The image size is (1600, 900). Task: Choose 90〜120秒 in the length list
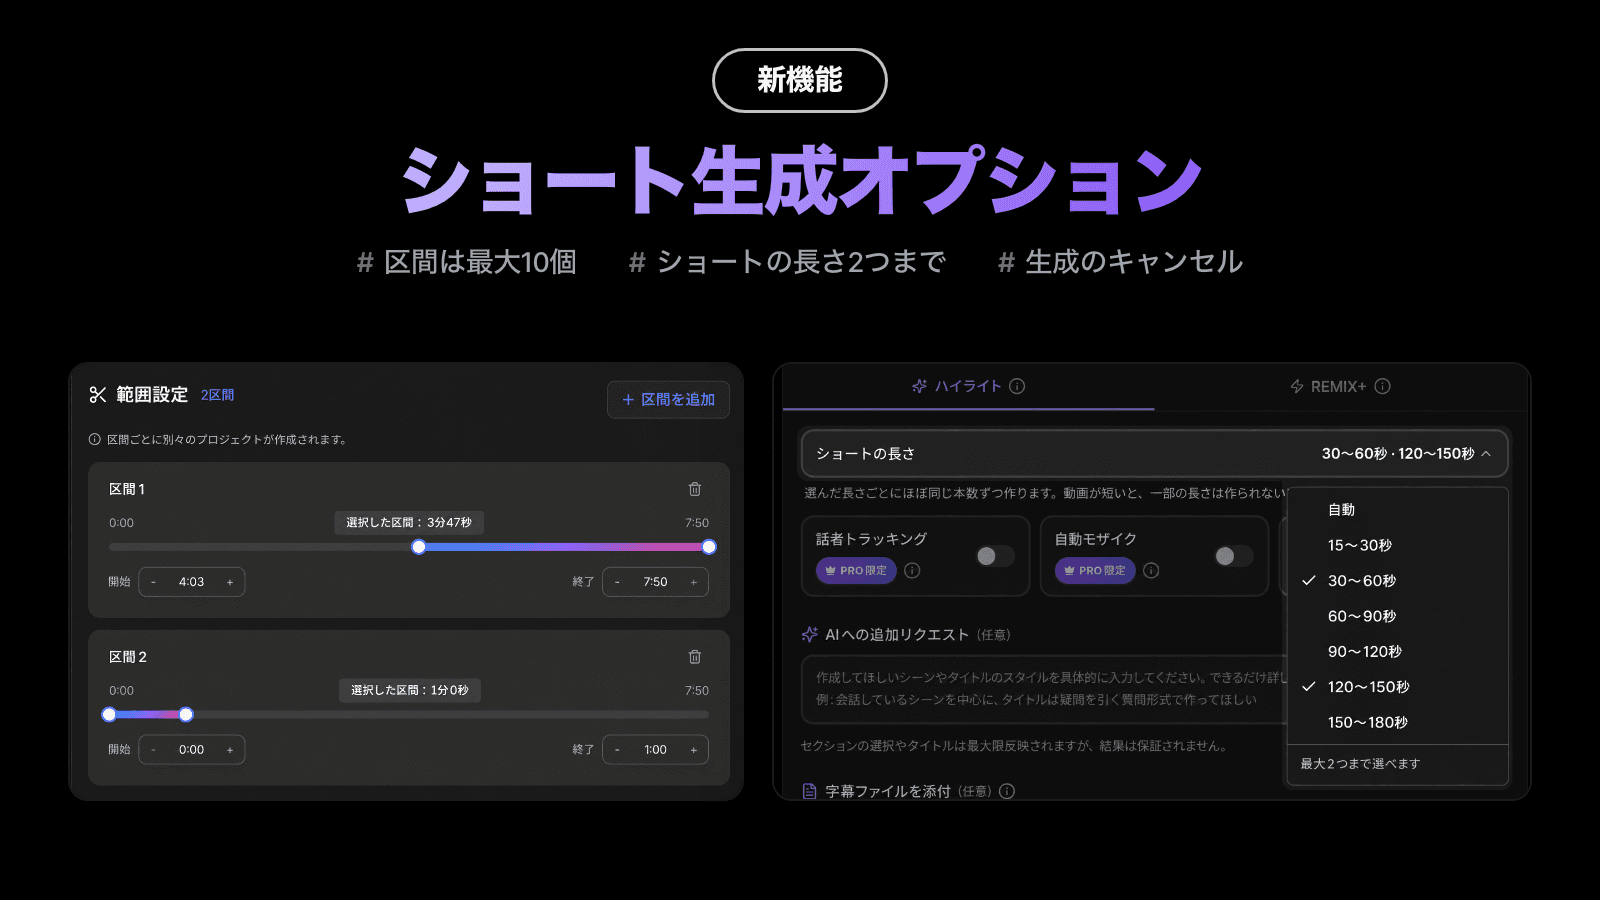coord(1397,652)
